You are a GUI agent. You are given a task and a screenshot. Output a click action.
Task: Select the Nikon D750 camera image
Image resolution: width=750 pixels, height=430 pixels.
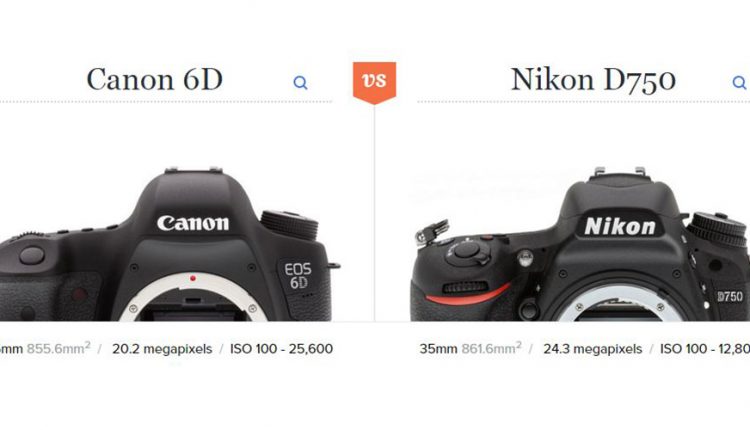point(580,244)
